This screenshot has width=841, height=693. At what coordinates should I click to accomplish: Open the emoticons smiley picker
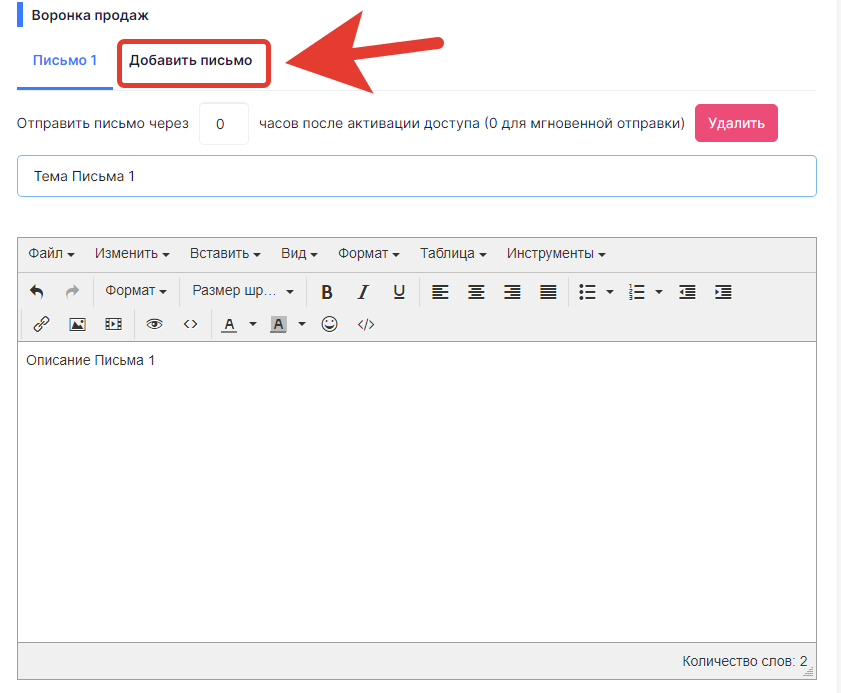tap(329, 324)
